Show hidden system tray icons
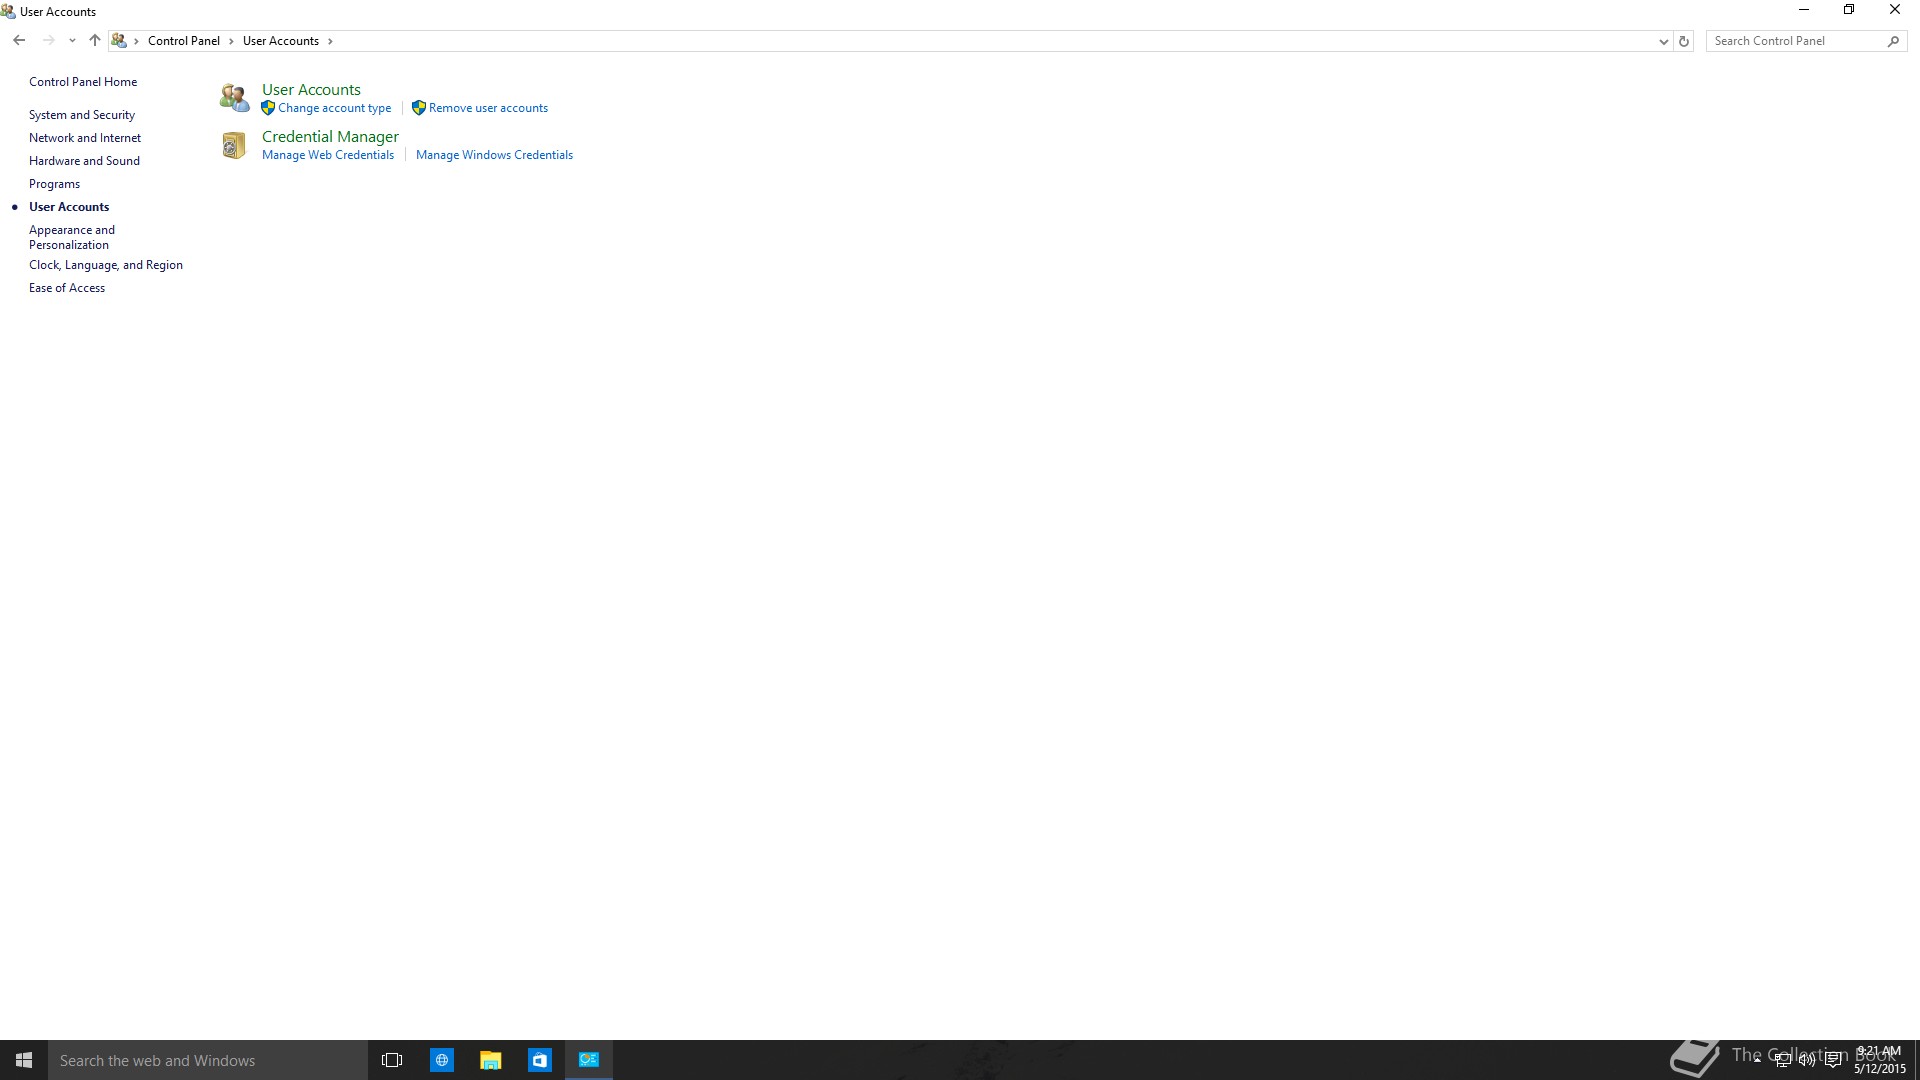 (1757, 1058)
